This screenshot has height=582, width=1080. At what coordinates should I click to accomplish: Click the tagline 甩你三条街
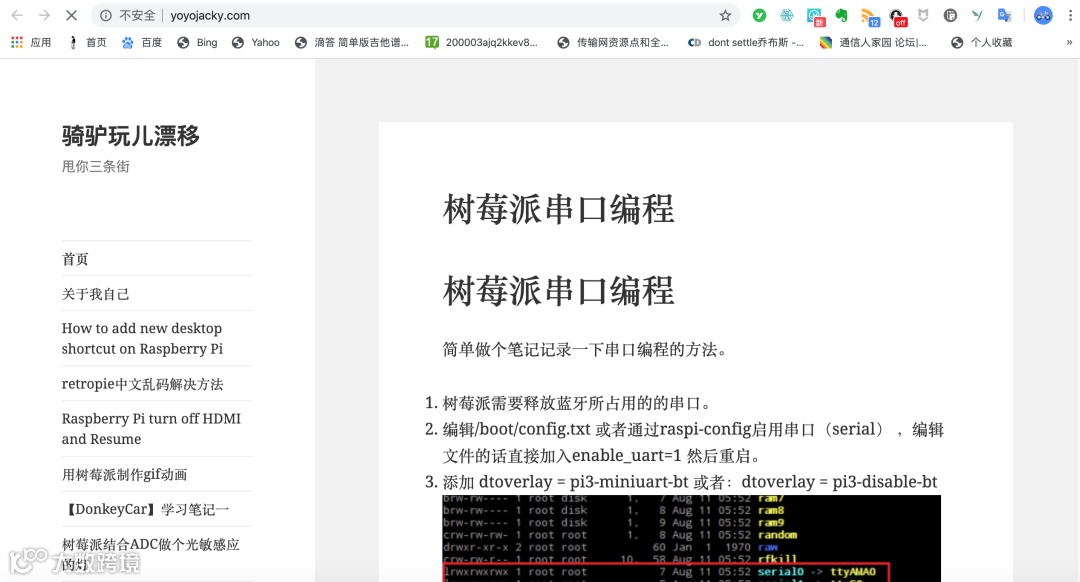coord(95,166)
